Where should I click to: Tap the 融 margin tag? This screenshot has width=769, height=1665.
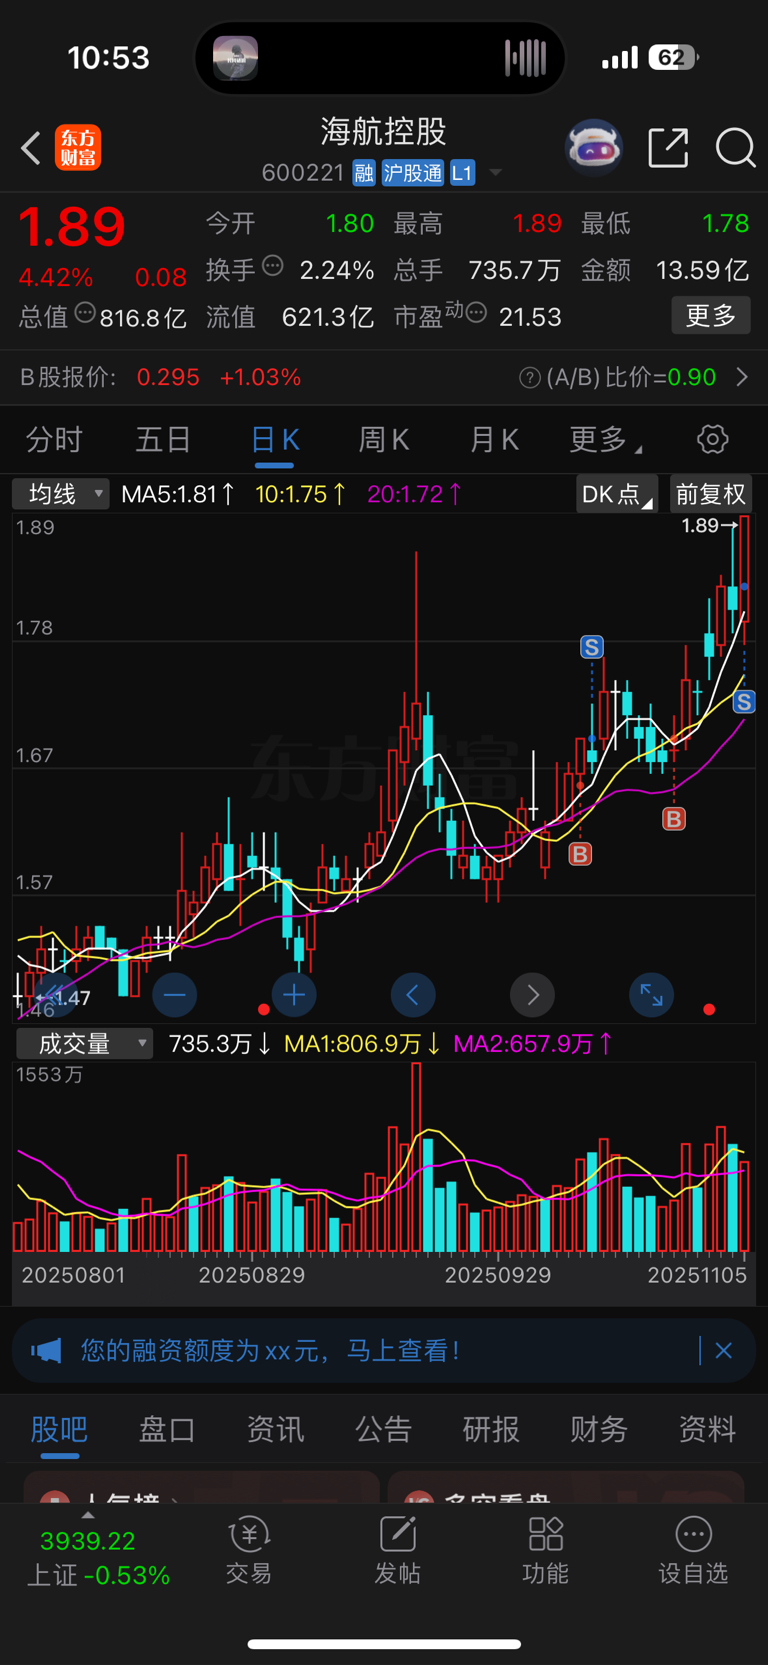pos(364,173)
